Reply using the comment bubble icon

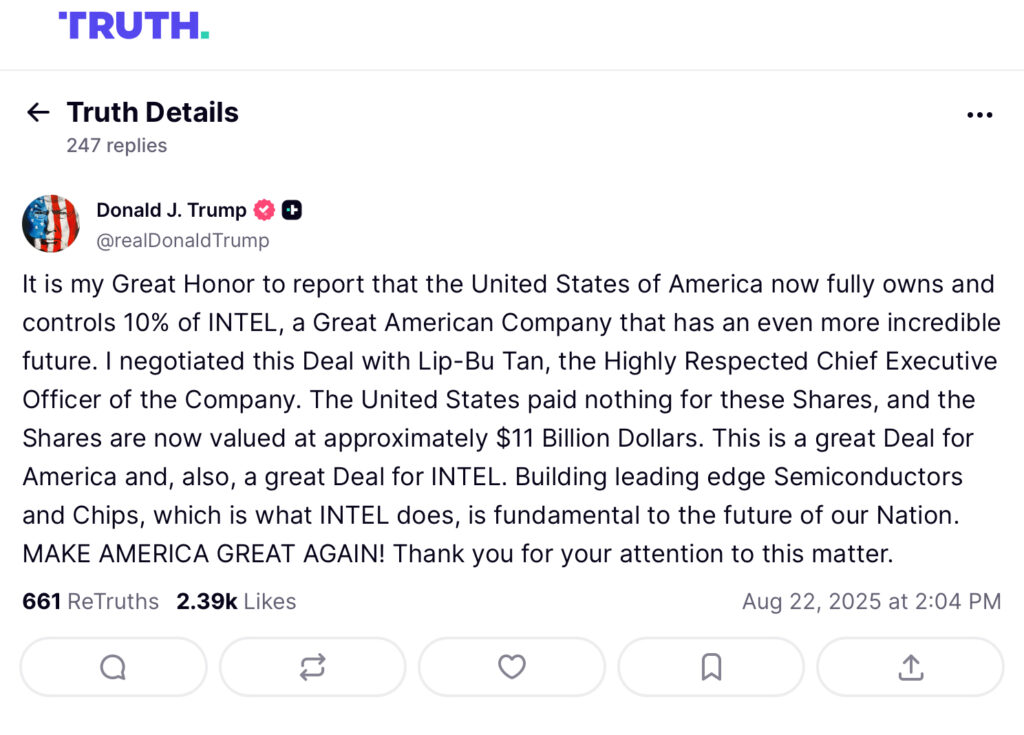(114, 667)
